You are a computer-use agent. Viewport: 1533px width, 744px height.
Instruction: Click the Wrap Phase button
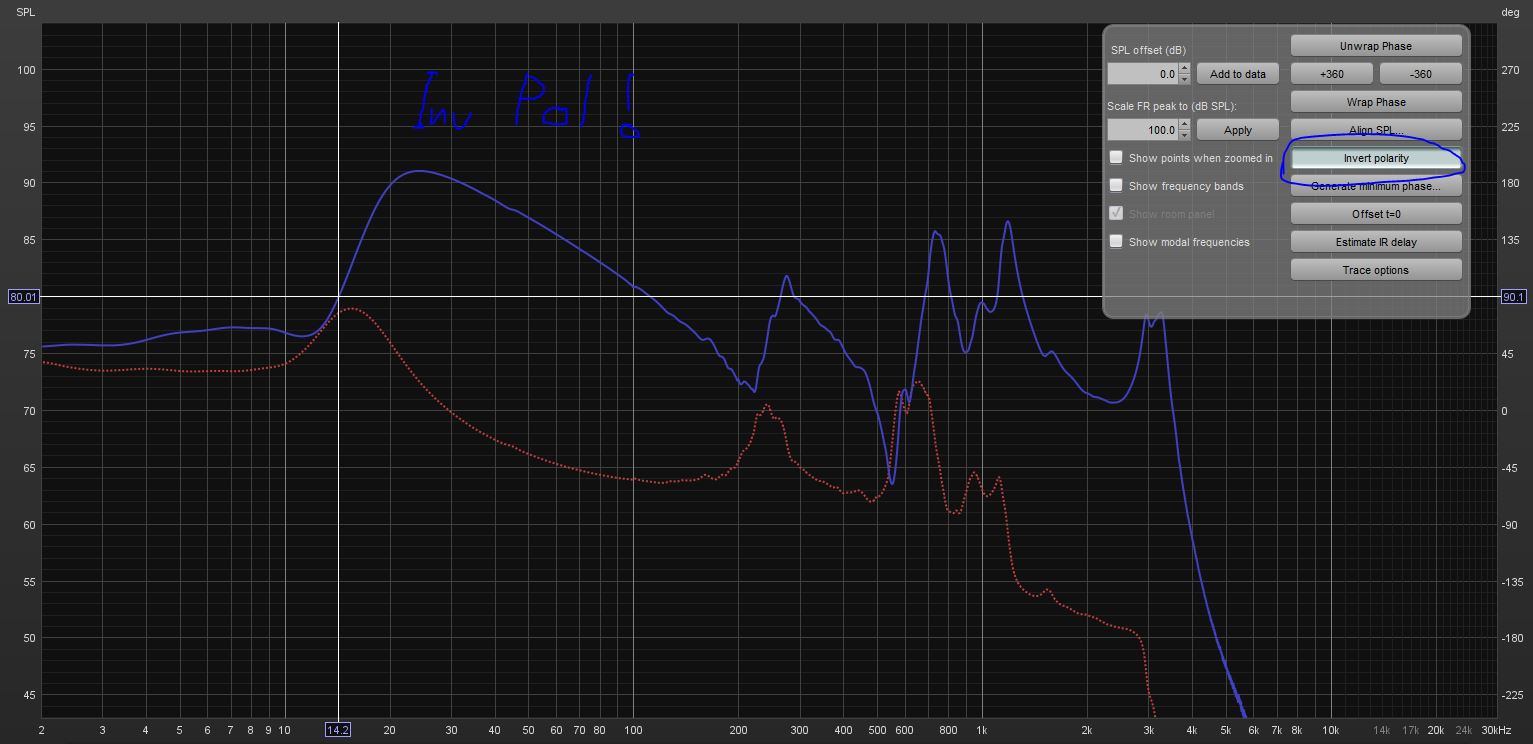point(1376,102)
